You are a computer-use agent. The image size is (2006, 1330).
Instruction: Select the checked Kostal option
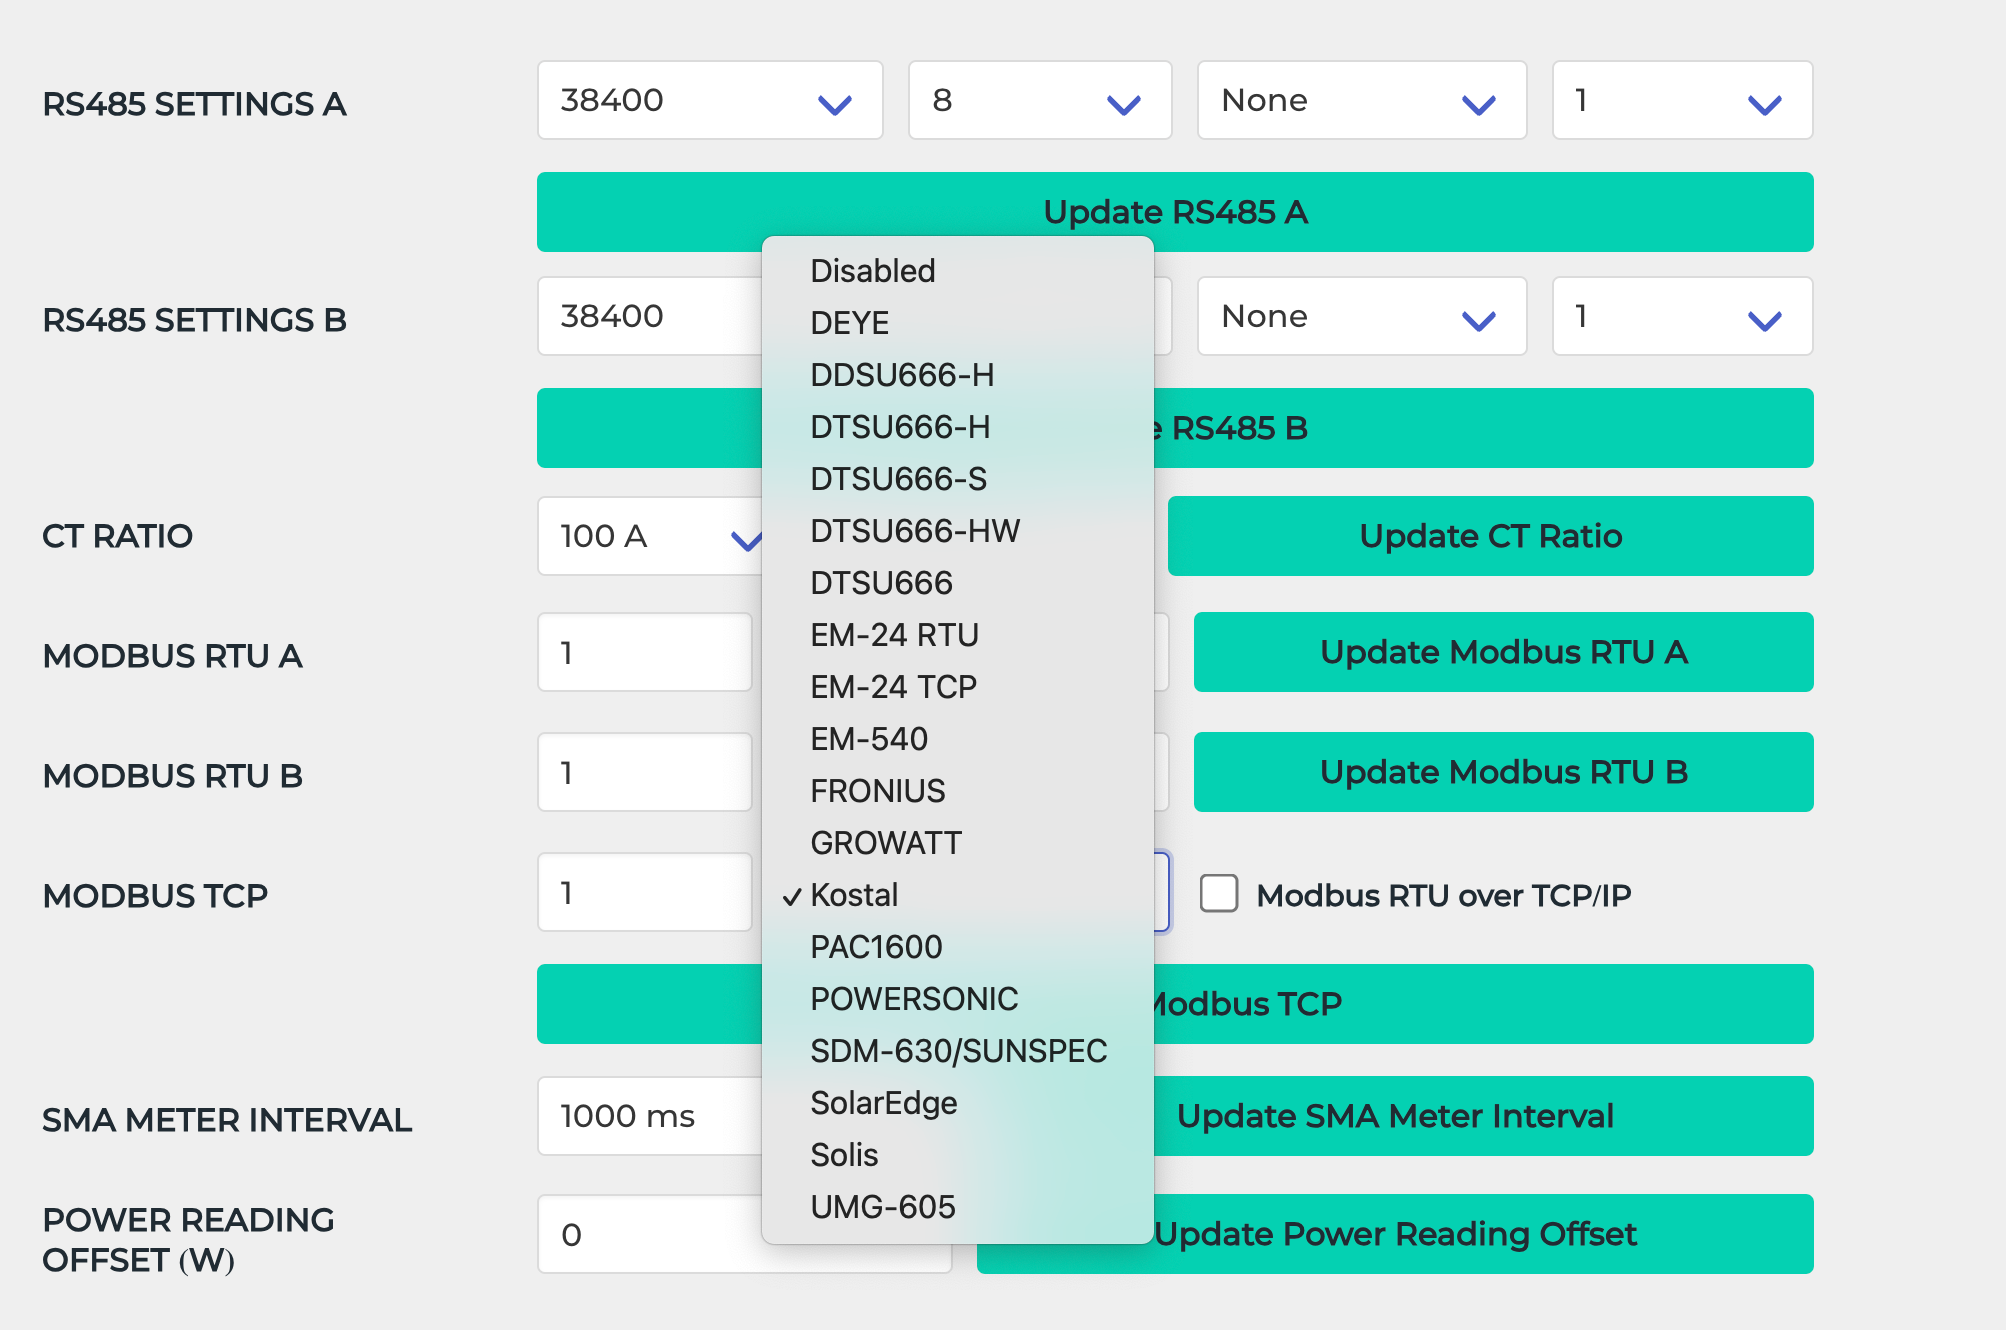point(854,895)
